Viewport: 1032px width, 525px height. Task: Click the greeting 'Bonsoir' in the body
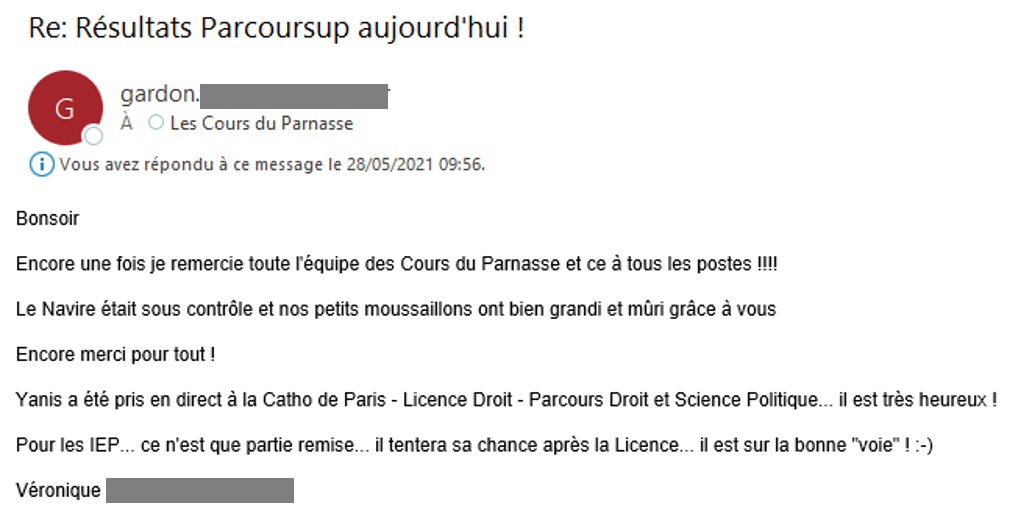pyautogui.click(x=47, y=218)
